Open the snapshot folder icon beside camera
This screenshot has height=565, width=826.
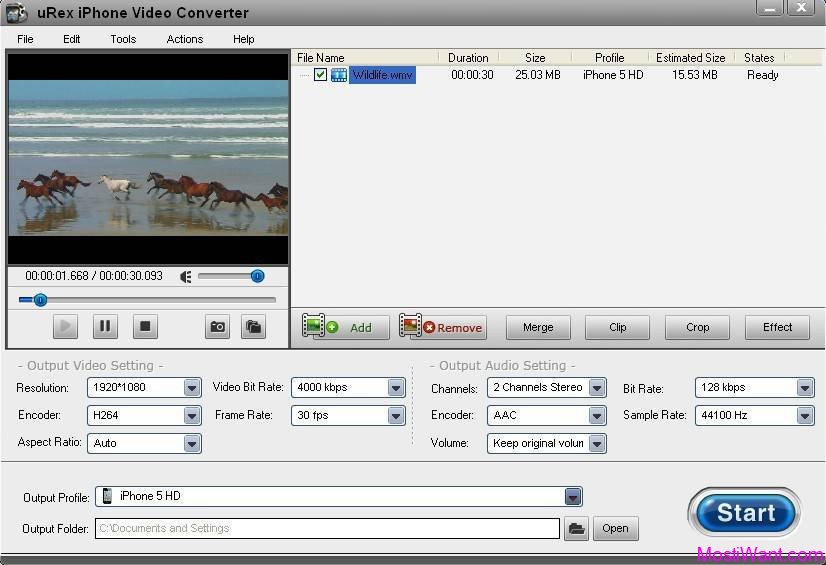pos(253,326)
